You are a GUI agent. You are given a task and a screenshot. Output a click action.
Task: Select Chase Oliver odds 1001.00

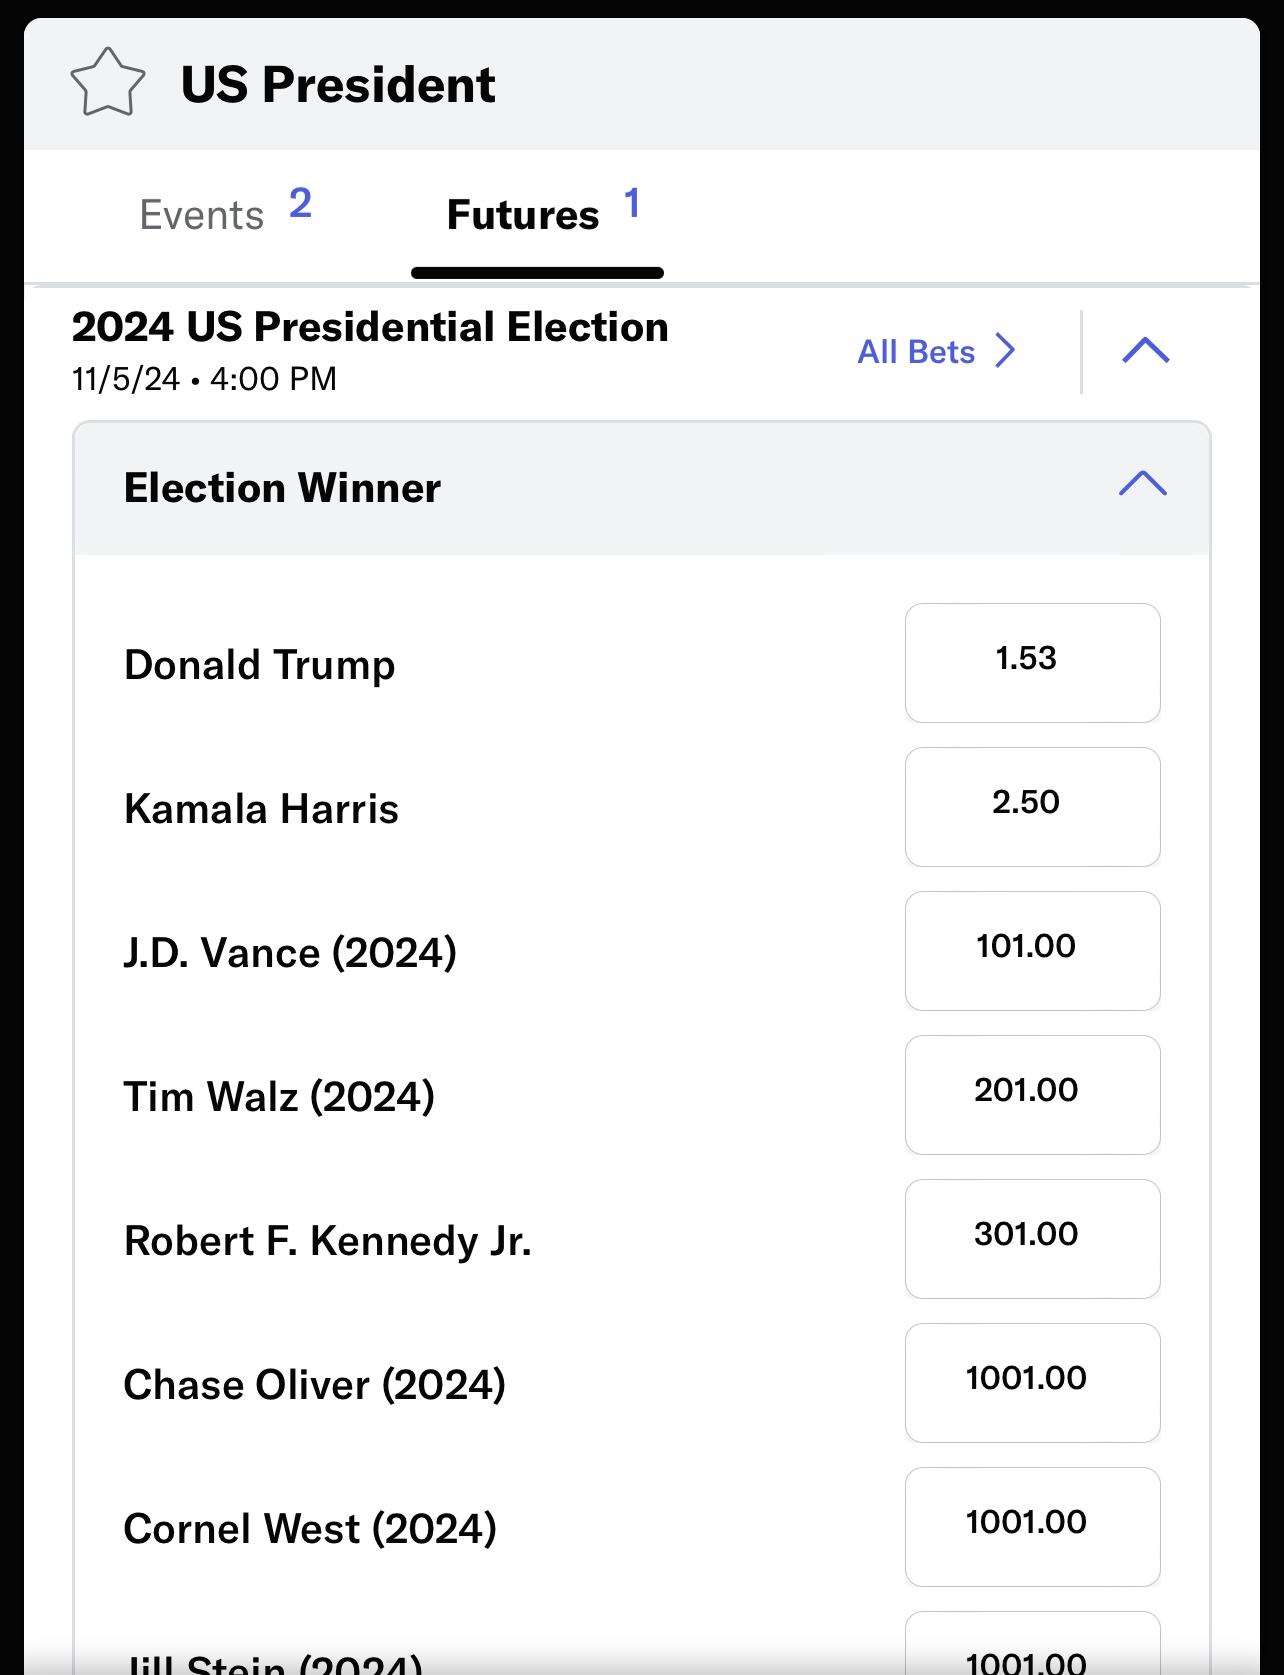1032,1382
